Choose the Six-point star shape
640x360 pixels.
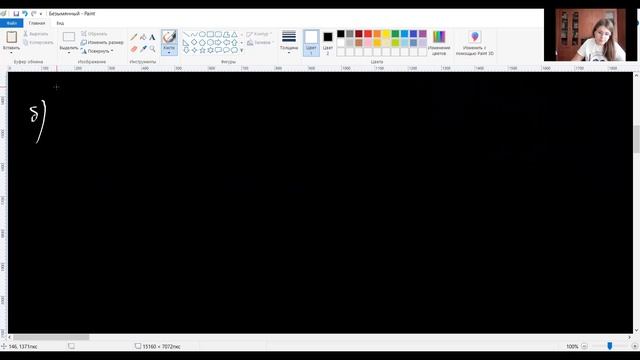tap(210, 50)
